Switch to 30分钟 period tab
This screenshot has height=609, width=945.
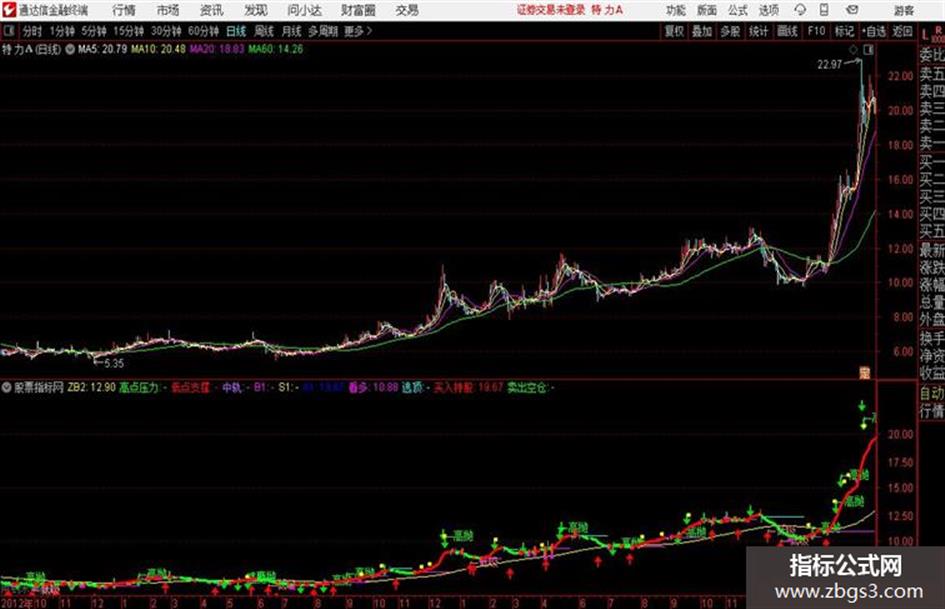[x=166, y=31]
